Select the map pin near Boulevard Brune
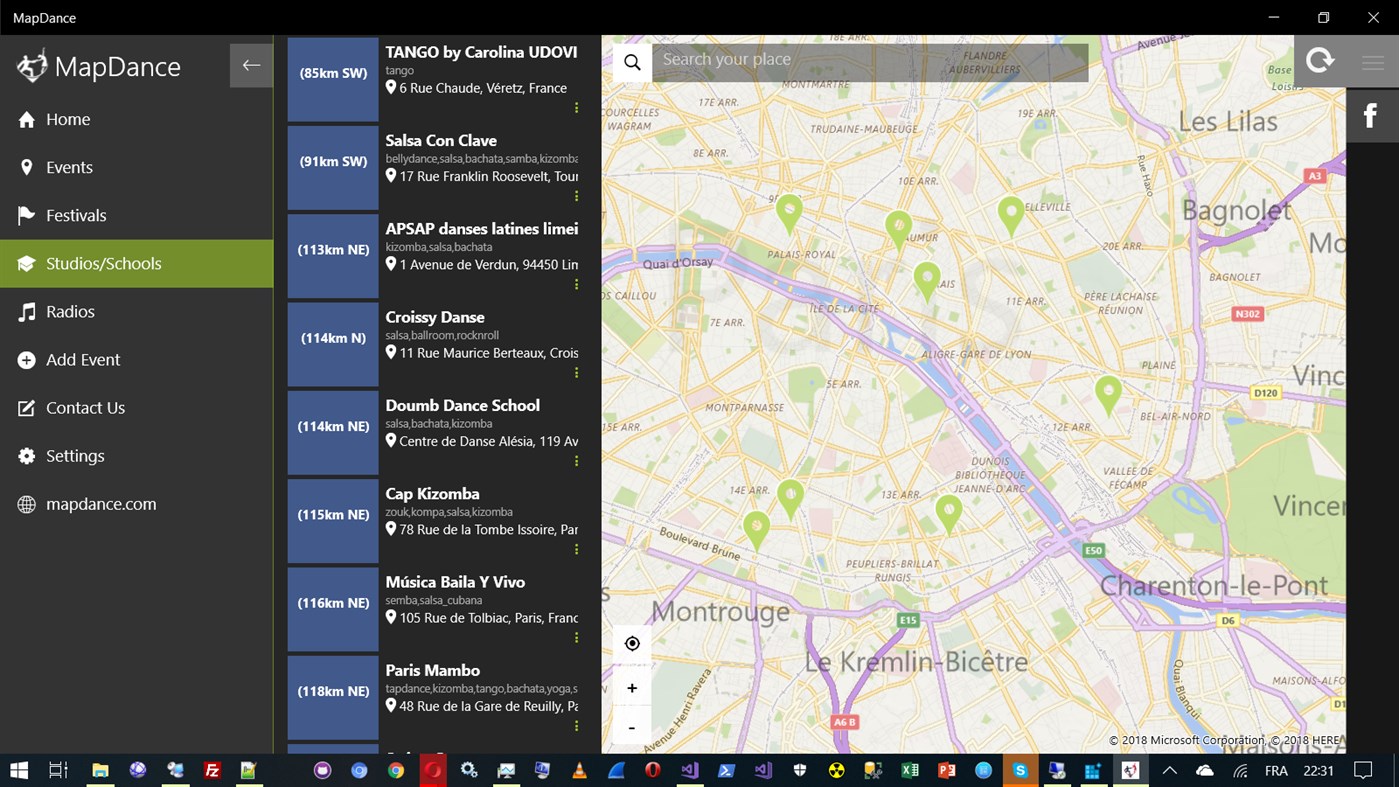The width and height of the screenshot is (1399, 787). coord(757,530)
